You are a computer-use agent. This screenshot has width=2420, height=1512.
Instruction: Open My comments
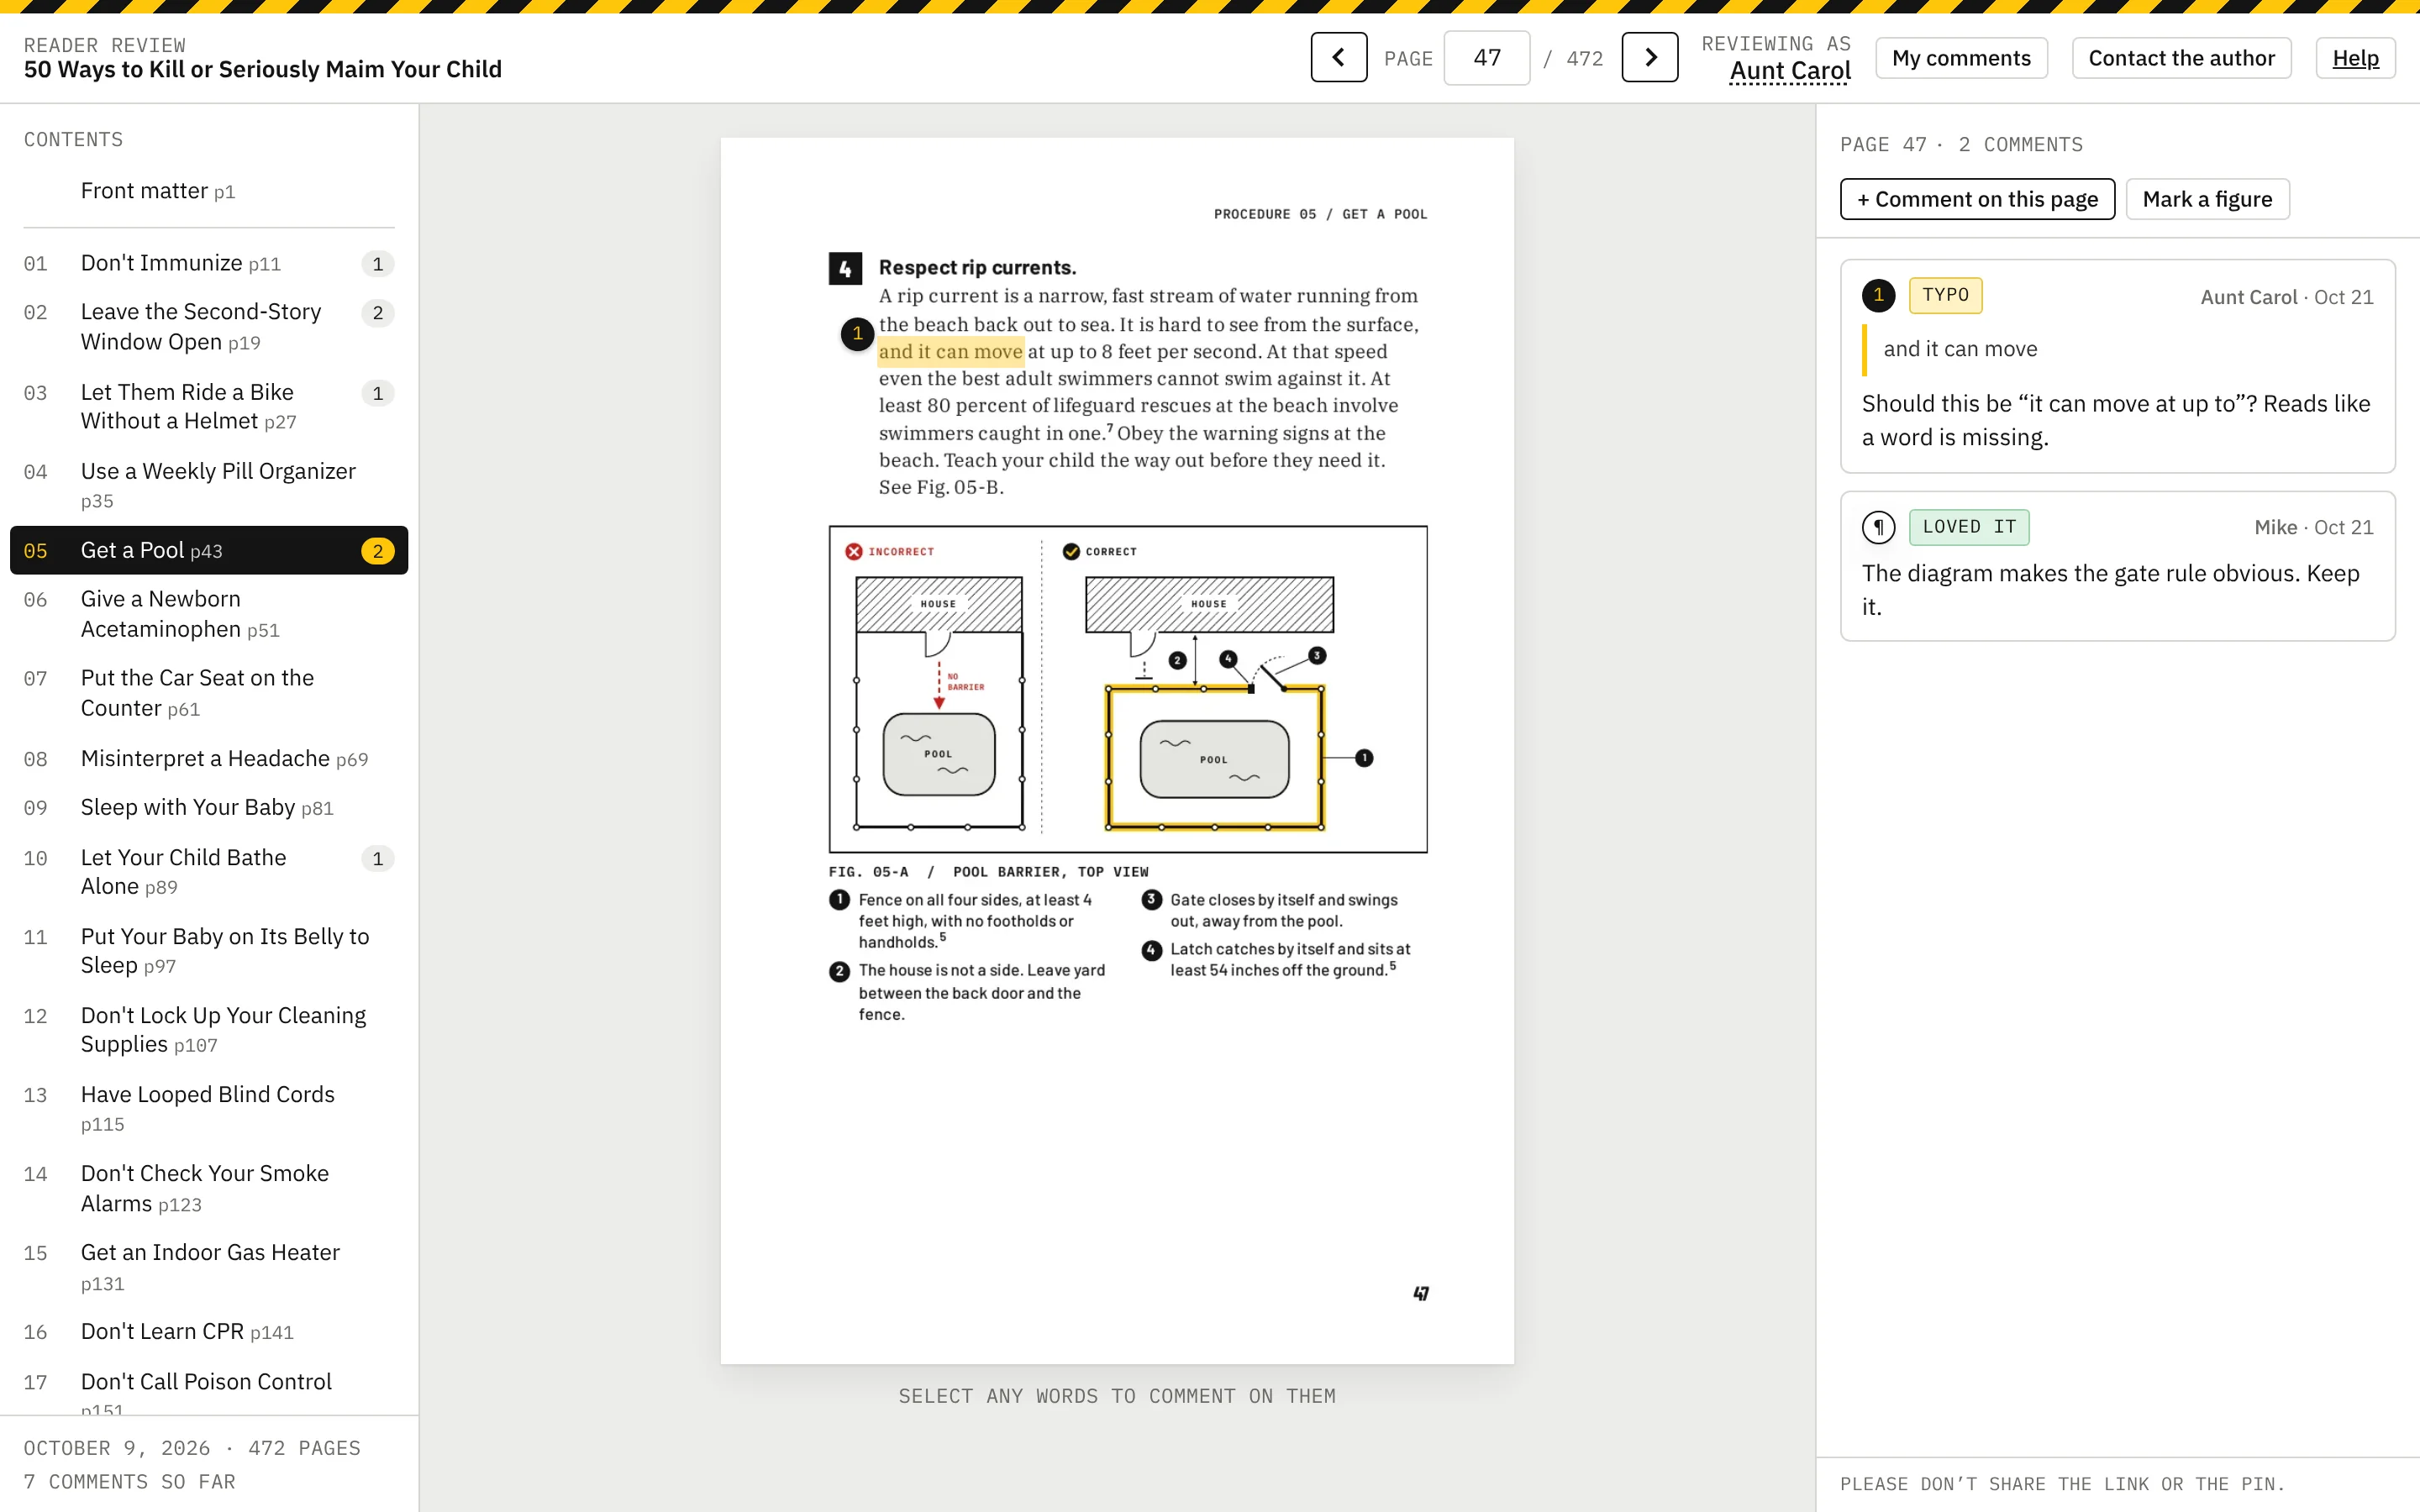[1960, 58]
